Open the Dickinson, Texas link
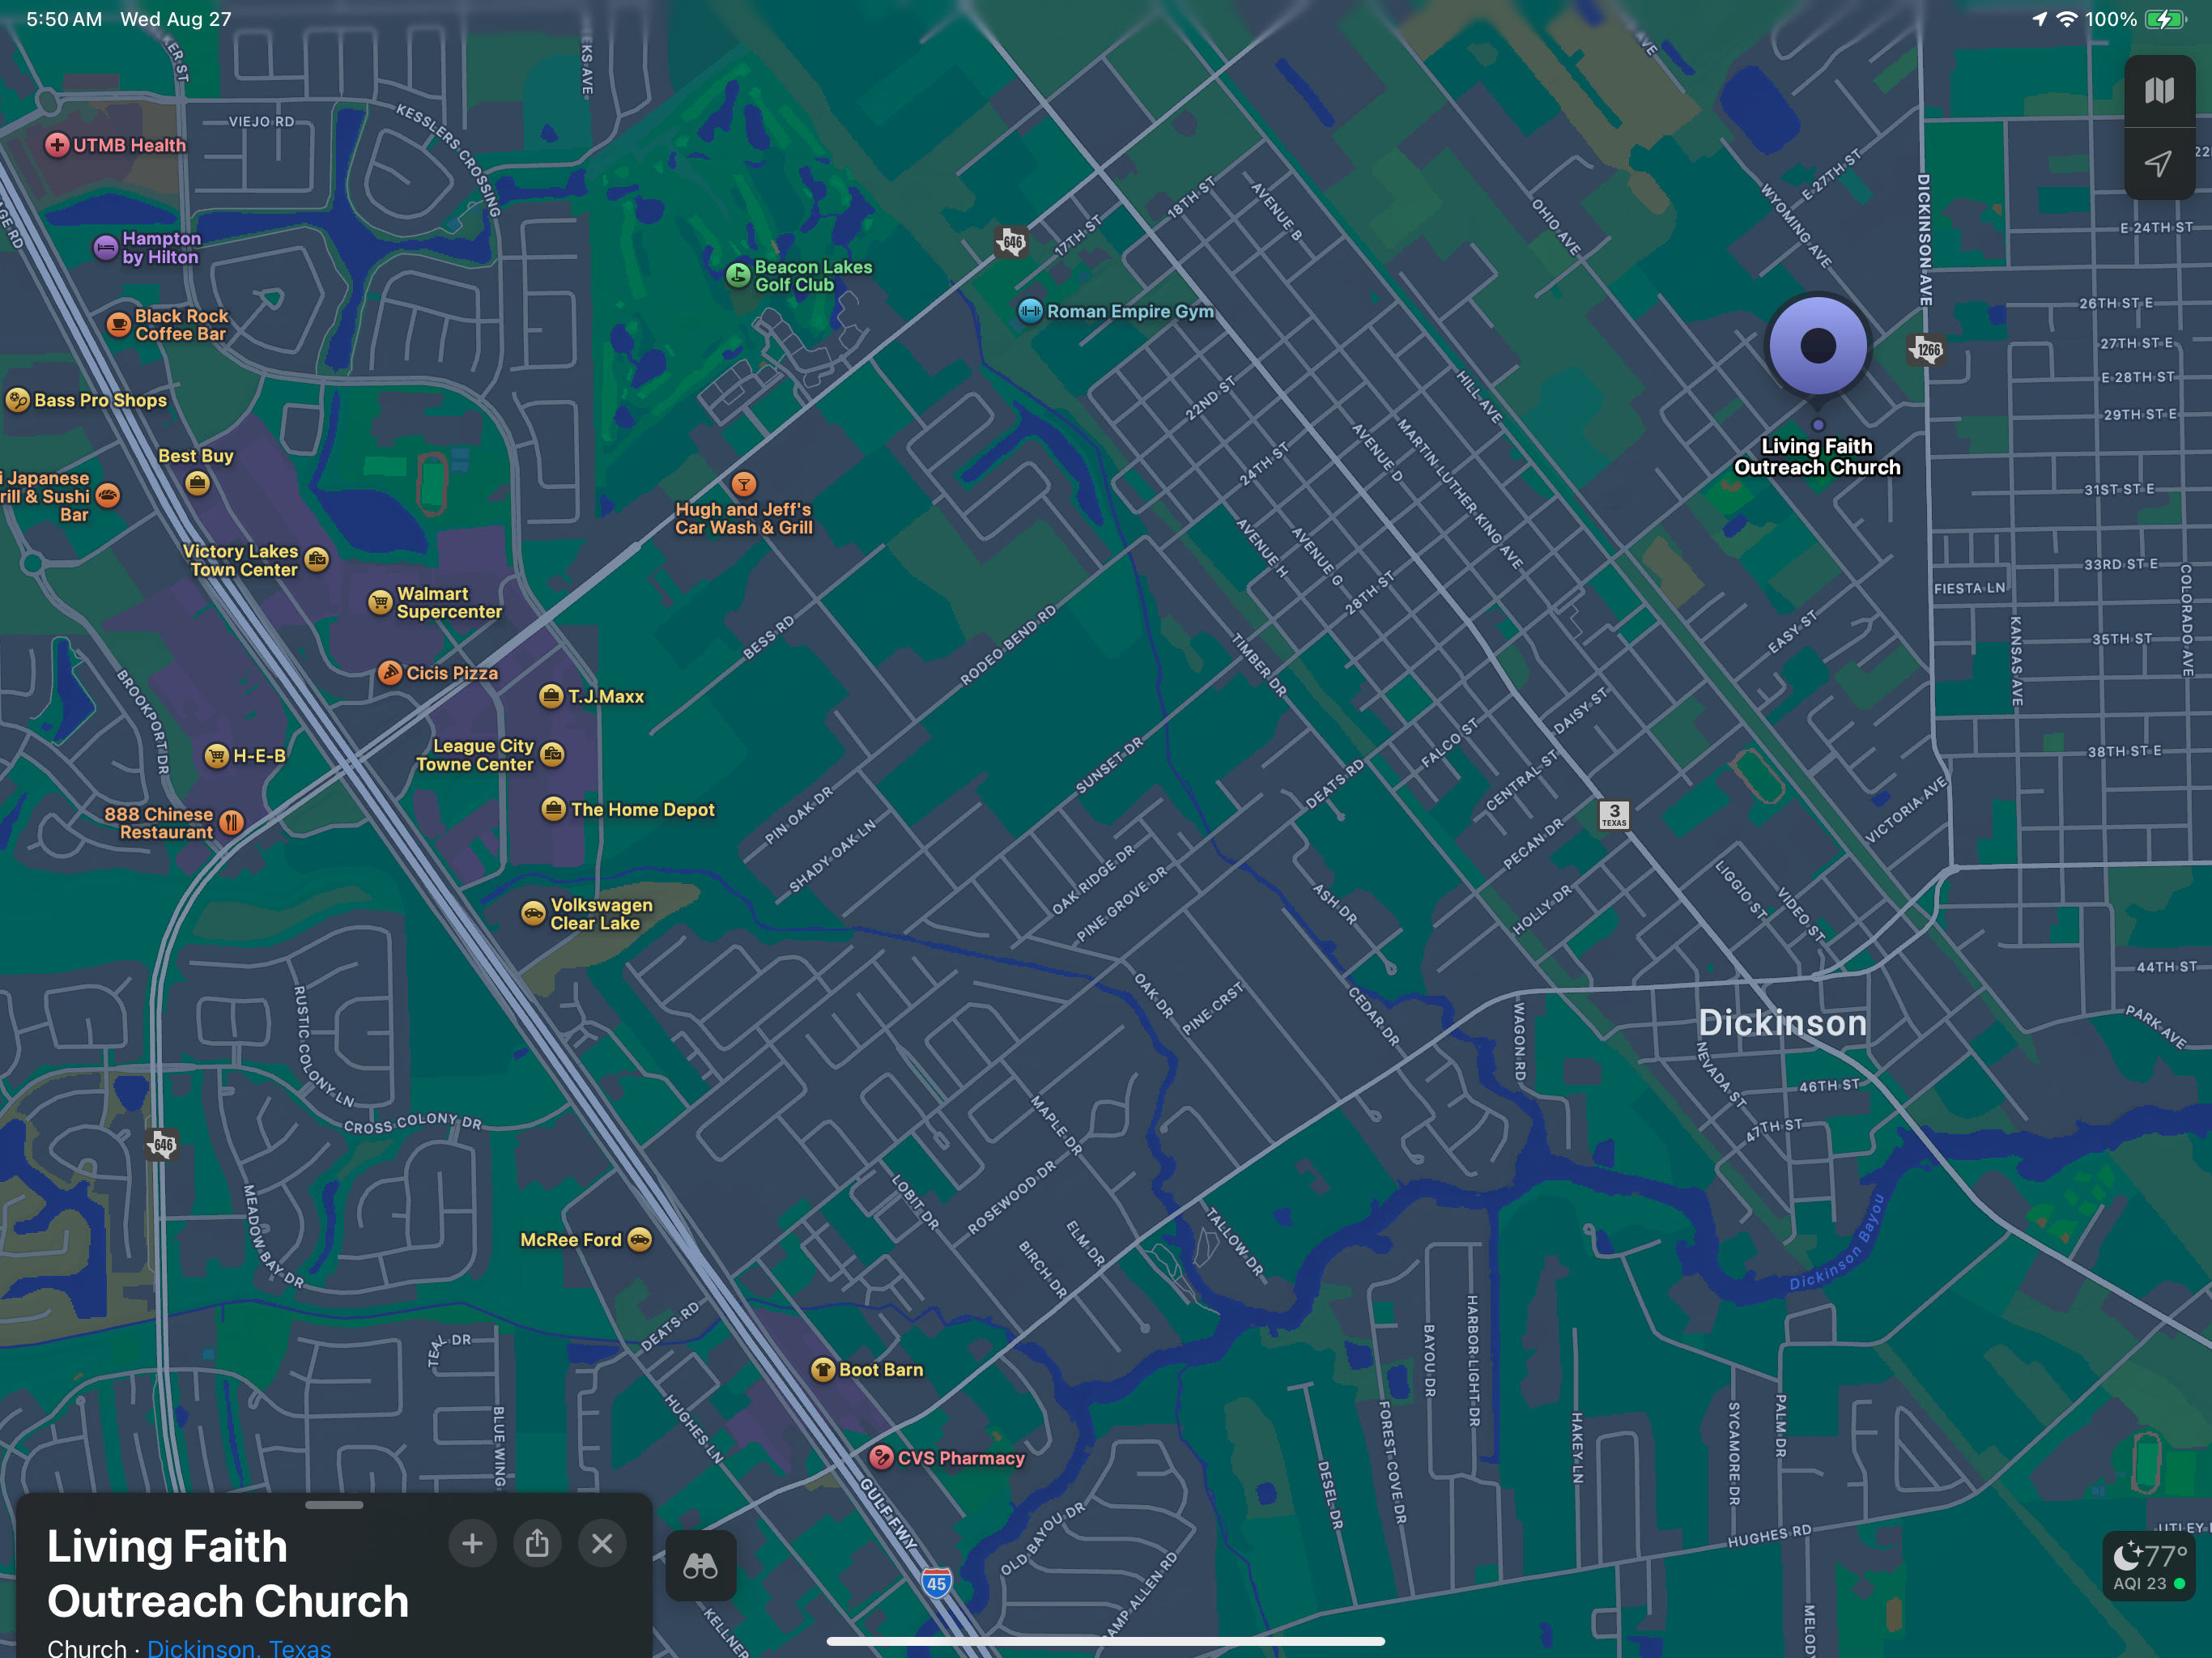Viewport: 2212px width, 1658px height. click(x=239, y=1647)
